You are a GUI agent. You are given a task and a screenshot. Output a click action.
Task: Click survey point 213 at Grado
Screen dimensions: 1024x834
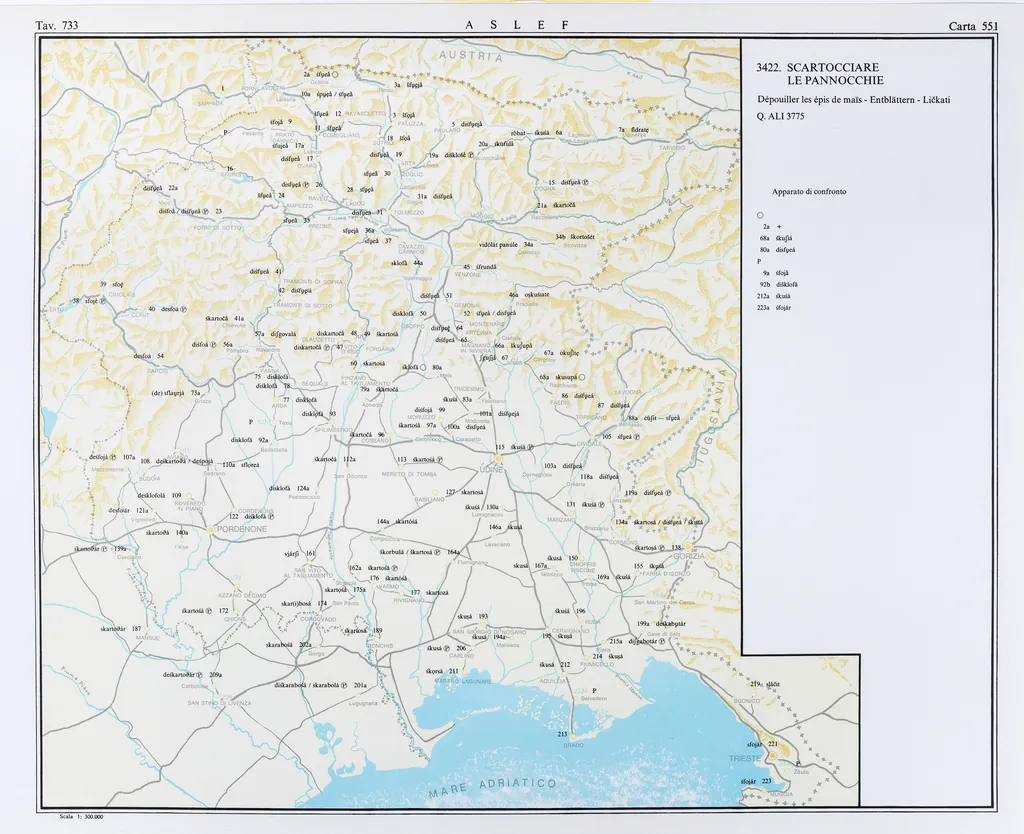coord(562,734)
